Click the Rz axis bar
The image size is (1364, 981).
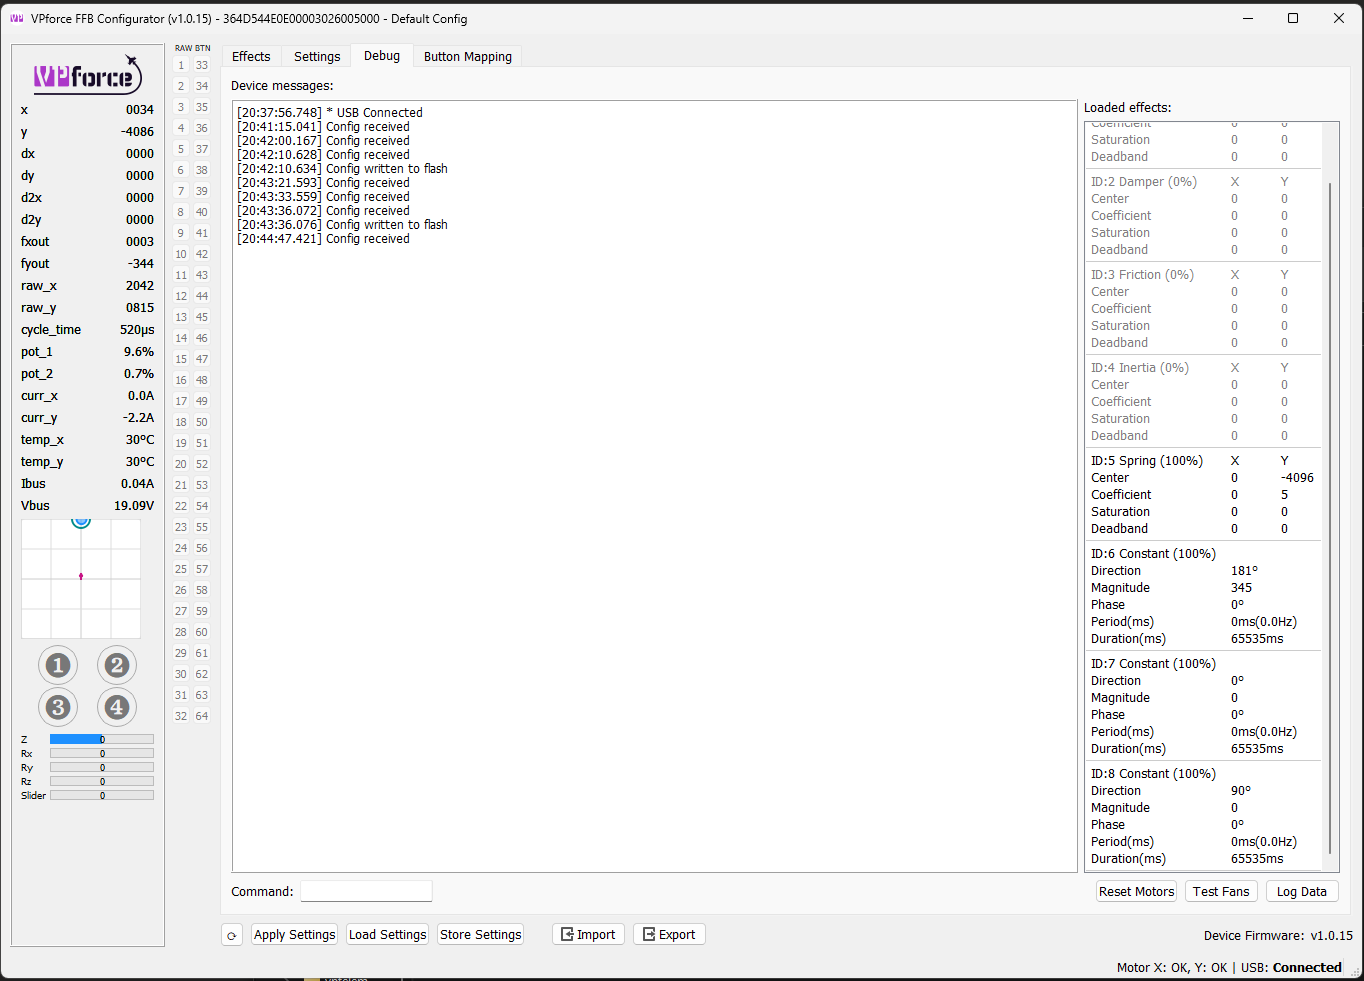tap(102, 782)
